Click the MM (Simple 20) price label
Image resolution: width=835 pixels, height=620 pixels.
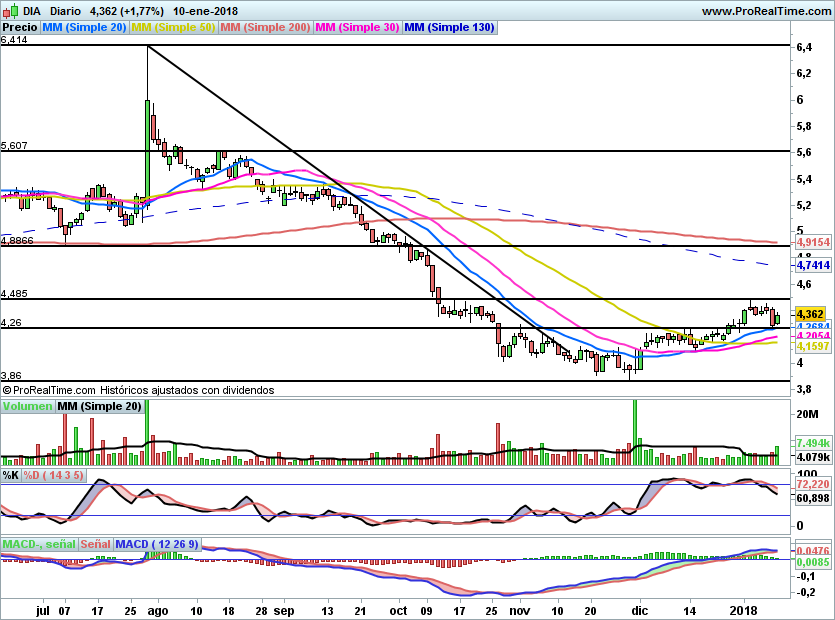(x=84, y=28)
